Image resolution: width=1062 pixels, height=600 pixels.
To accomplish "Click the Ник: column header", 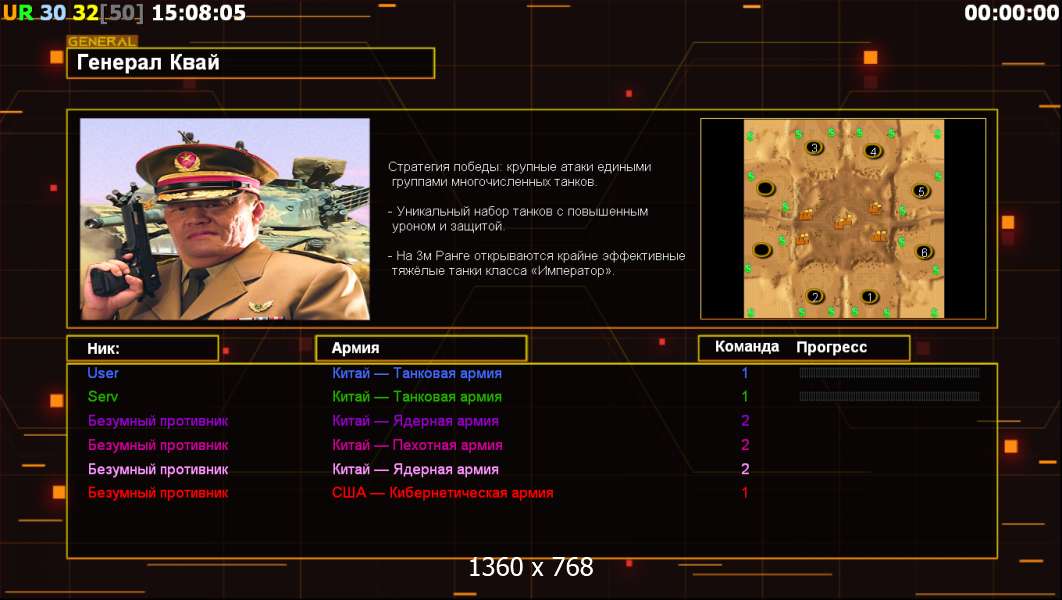I will pyautogui.click(x=143, y=348).
